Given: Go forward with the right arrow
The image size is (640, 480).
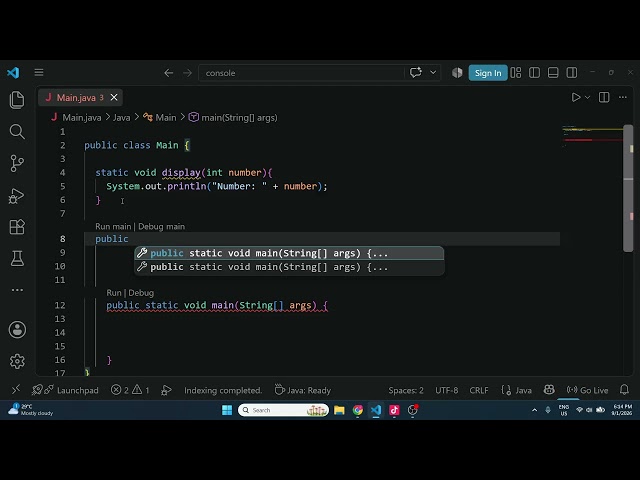Looking at the screenshot, I should 187,73.
